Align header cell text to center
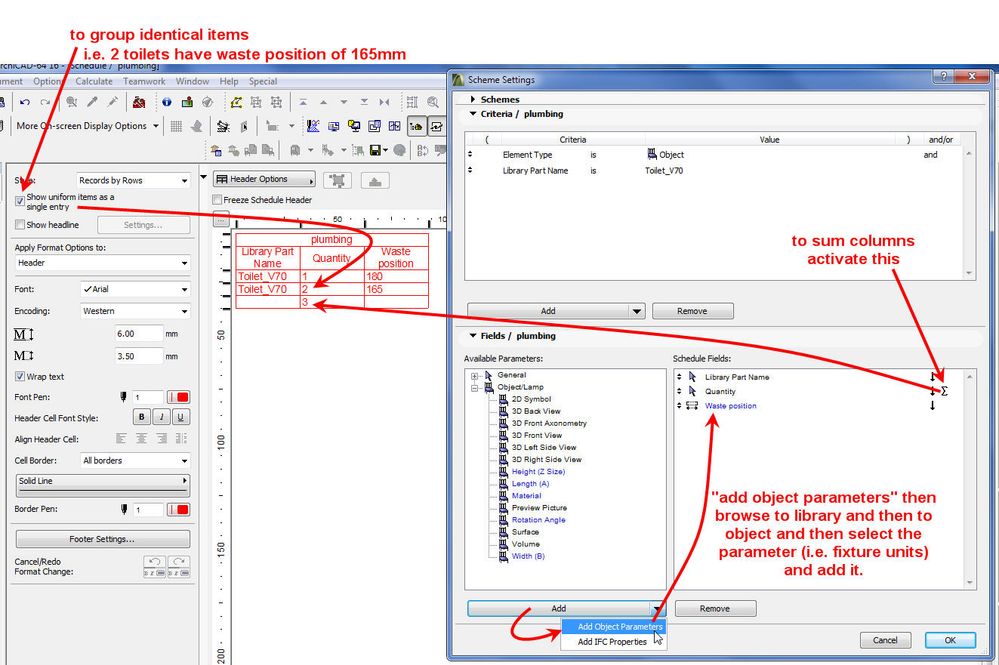The width and height of the screenshot is (999, 665). pos(141,439)
